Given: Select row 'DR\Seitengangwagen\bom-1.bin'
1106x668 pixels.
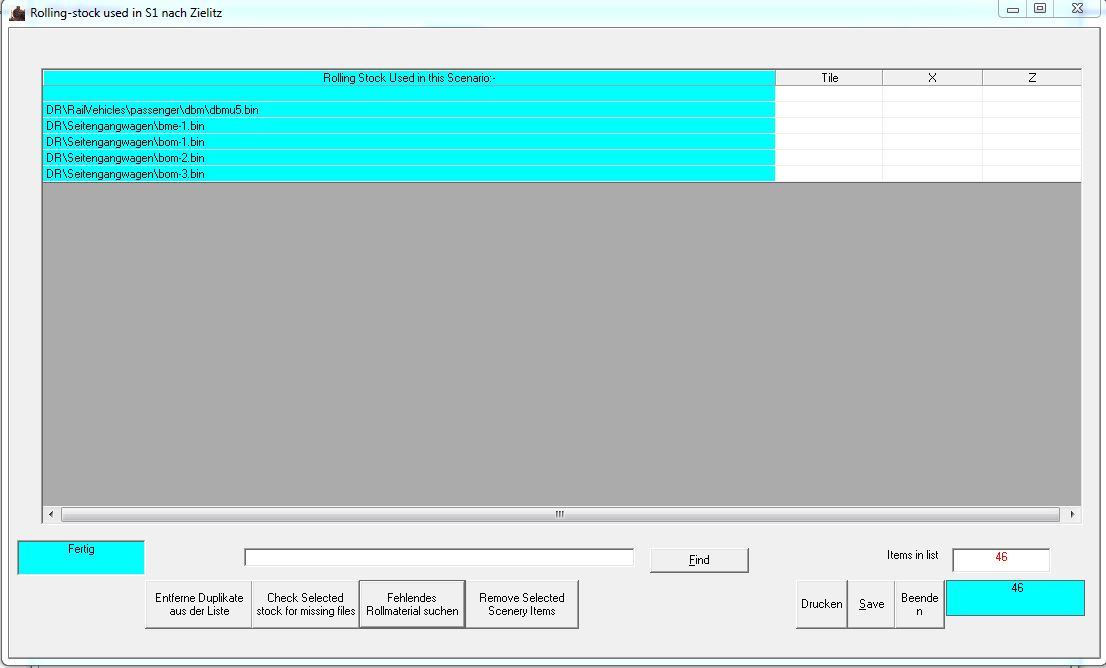Looking at the screenshot, I should pos(409,142).
